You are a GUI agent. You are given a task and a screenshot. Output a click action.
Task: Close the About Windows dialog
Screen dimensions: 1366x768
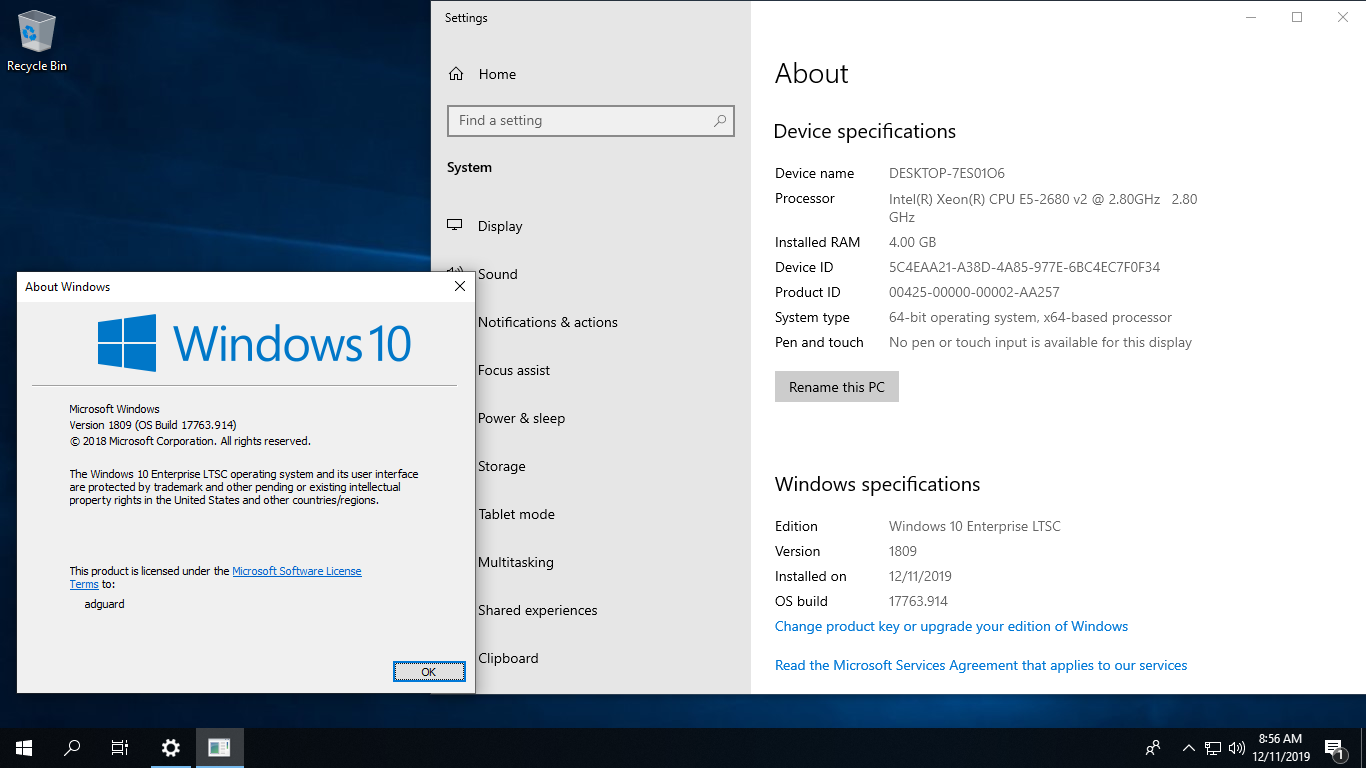tap(460, 286)
